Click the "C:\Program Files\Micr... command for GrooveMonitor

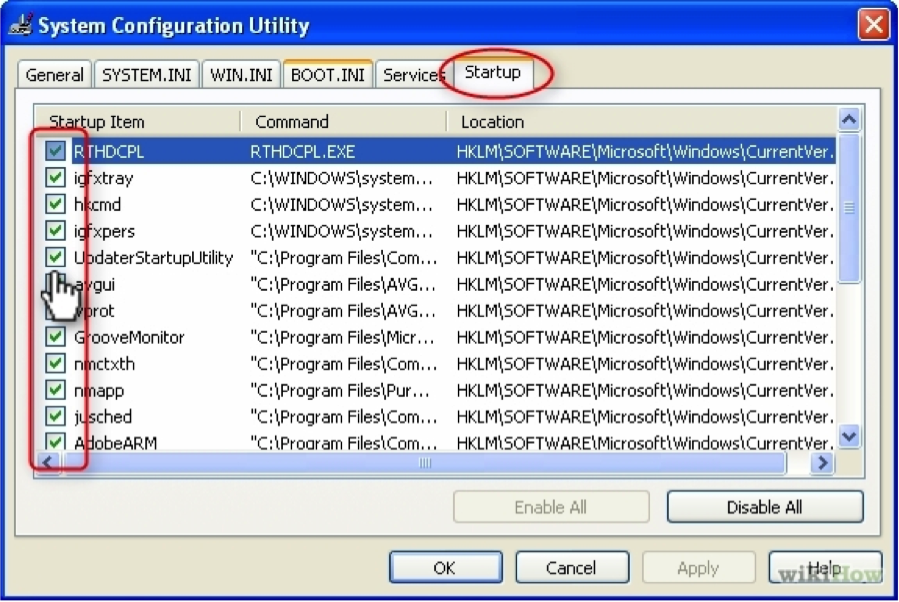pyautogui.click(x=342, y=337)
